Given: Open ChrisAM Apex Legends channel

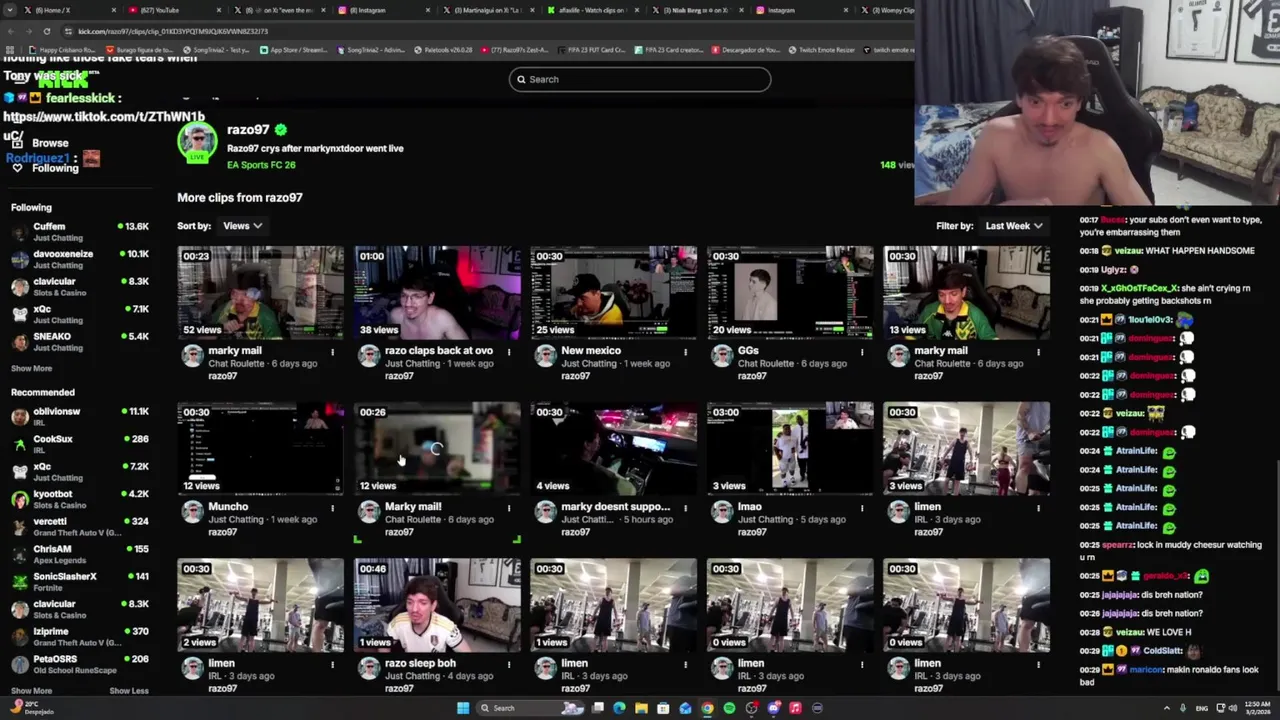Looking at the screenshot, I should (80, 554).
